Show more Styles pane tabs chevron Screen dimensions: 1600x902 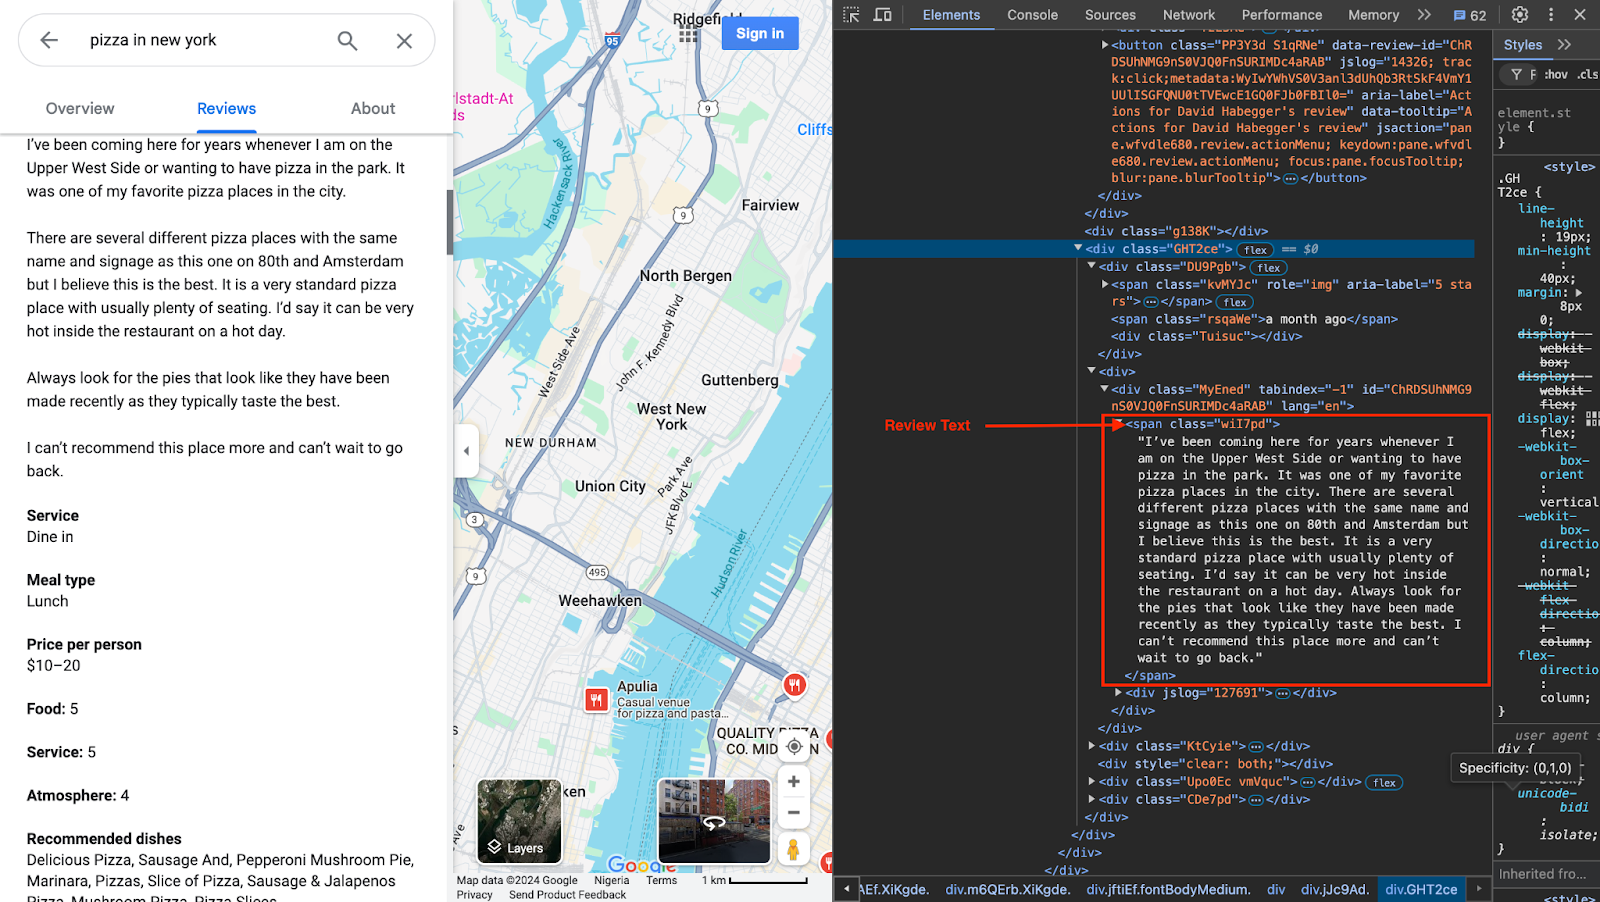click(x=1564, y=45)
